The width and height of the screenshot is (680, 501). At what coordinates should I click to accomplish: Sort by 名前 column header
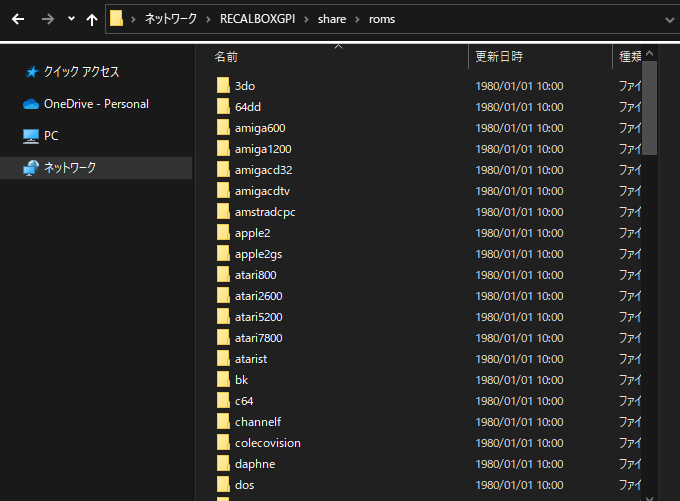pyautogui.click(x=226, y=57)
